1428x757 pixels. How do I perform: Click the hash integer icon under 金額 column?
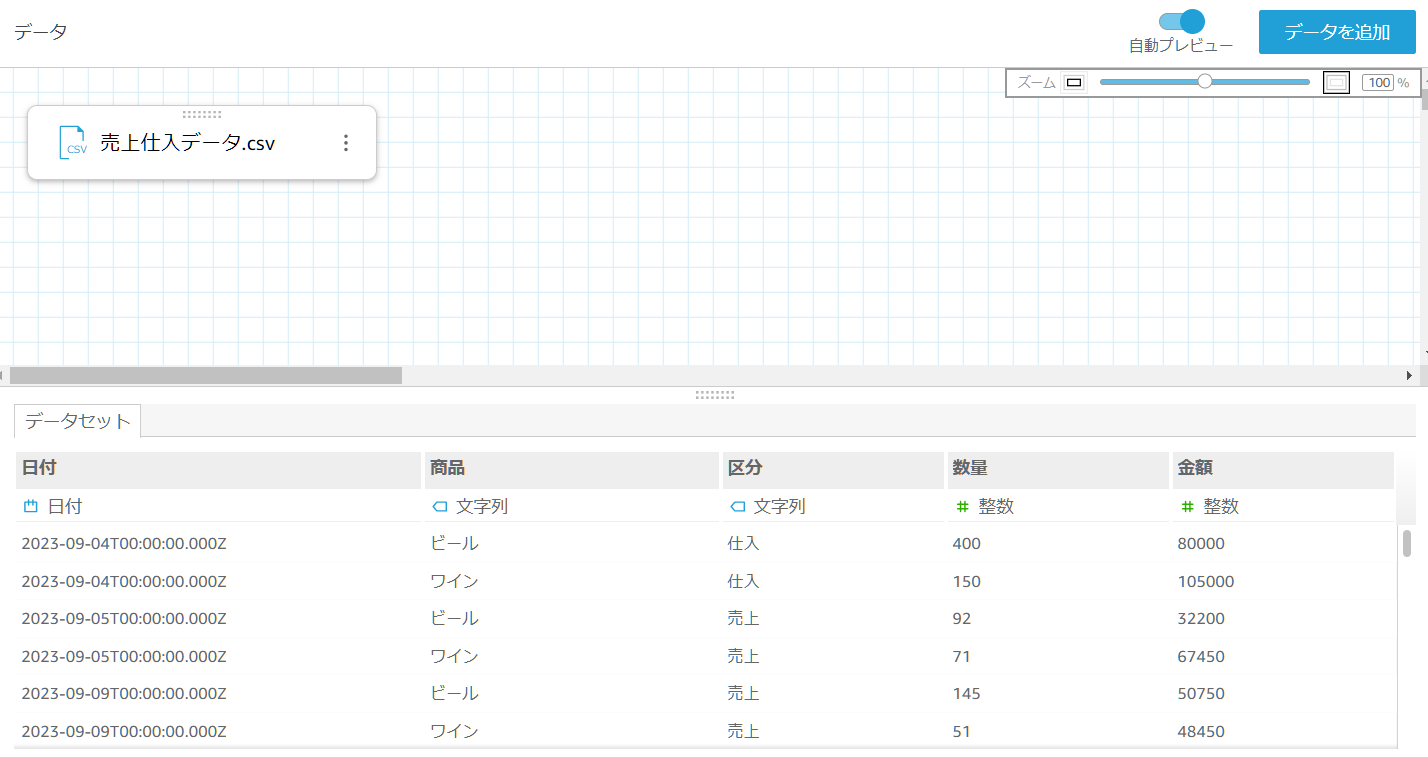(x=1187, y=507)
